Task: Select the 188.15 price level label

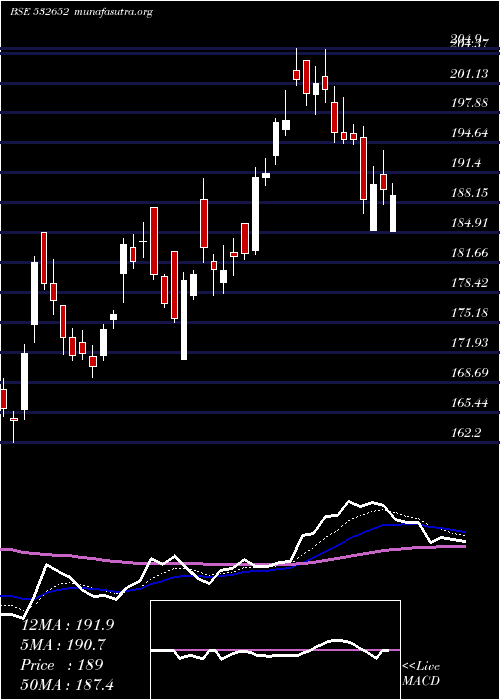Action: pyautogui.click(x=469, y=193)
